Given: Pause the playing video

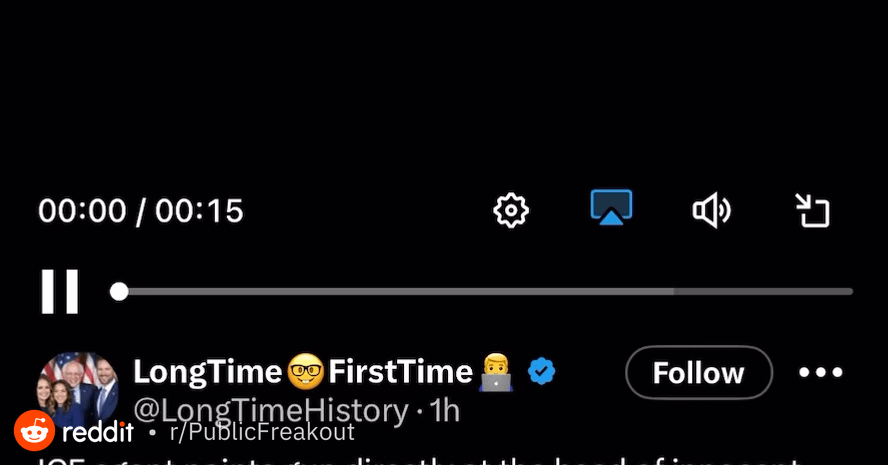Looking at the screenshot, I should (x=59, y=291).
